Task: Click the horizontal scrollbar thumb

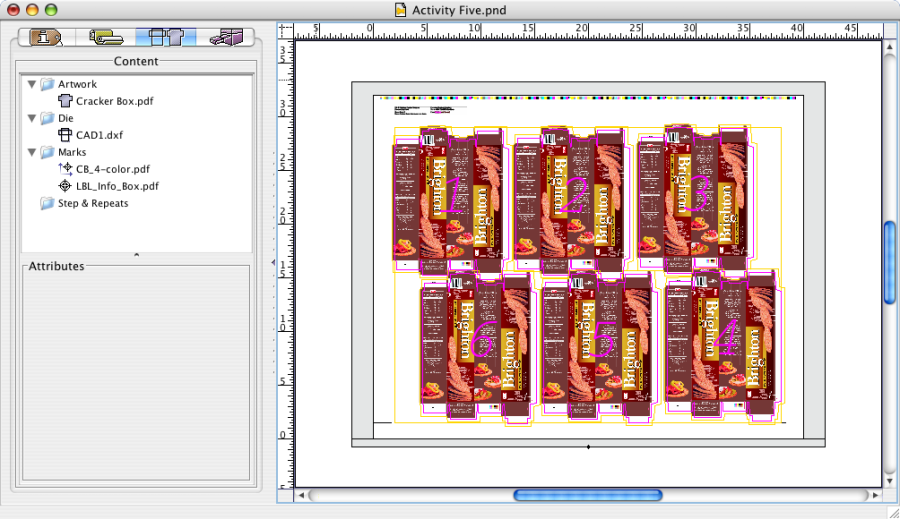Action: click(x=588, y=495)
